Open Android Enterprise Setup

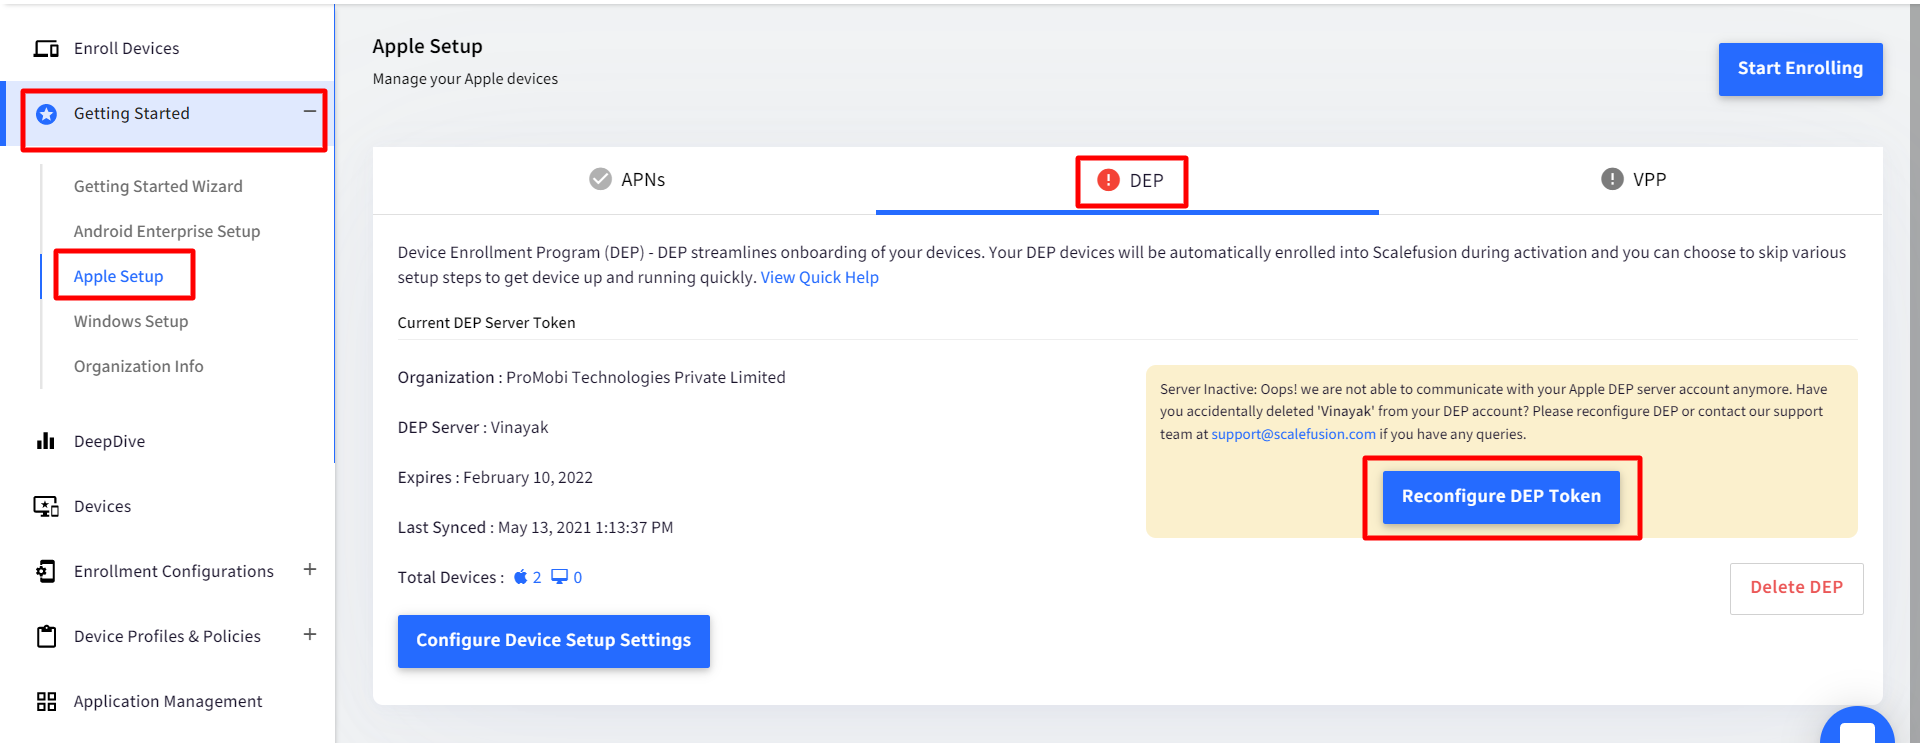tap(167, 231)
